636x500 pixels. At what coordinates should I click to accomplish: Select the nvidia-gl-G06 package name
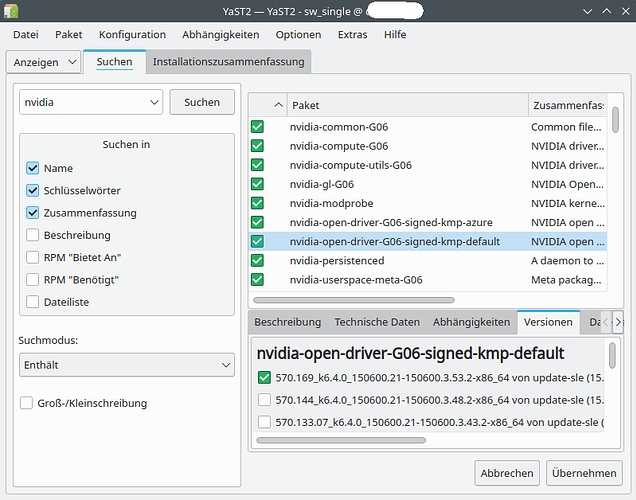pos(322,184)
